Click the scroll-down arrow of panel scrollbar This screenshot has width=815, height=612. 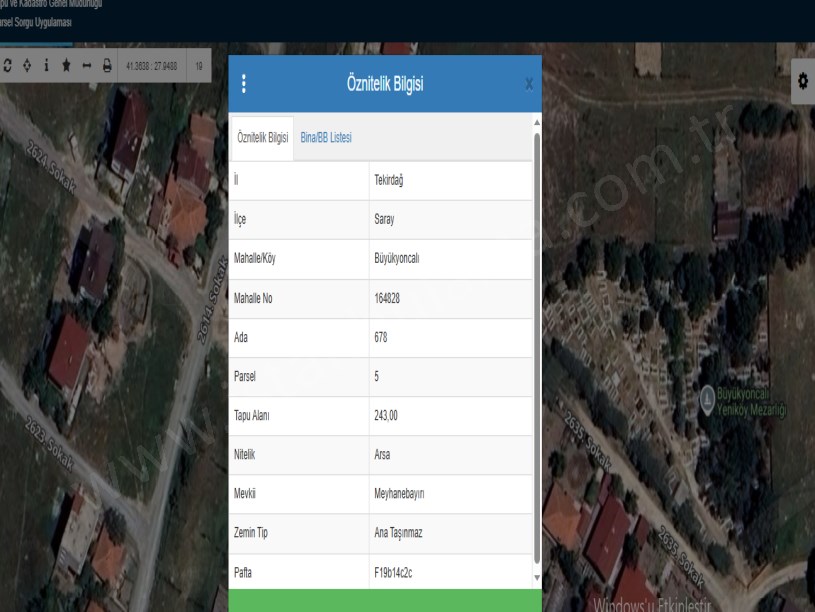[x=536, y=578]
